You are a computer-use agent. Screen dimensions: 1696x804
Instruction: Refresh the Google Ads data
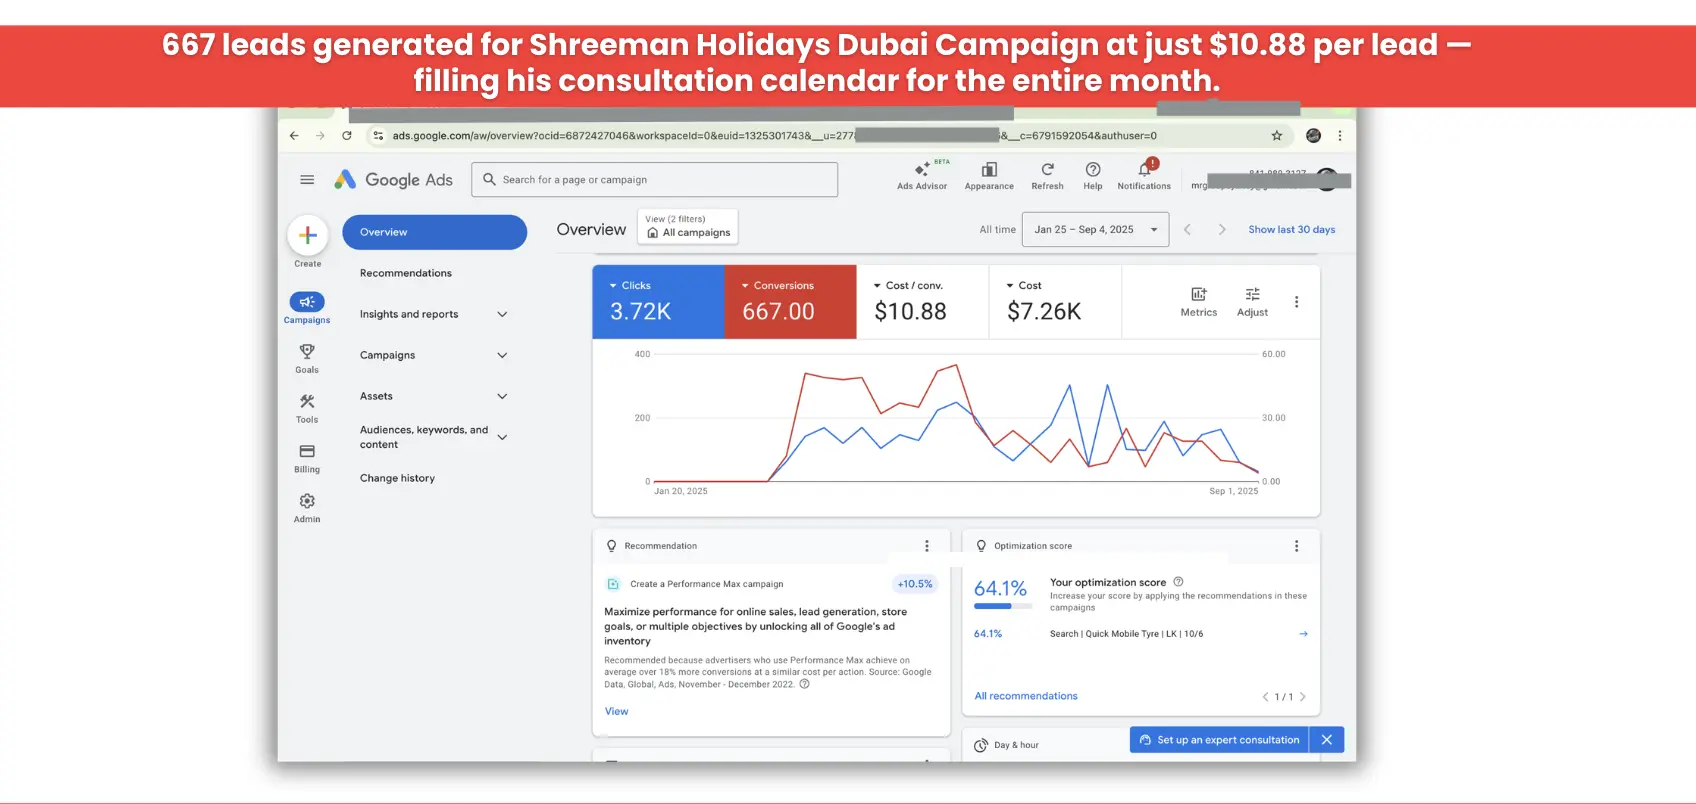1047,175
